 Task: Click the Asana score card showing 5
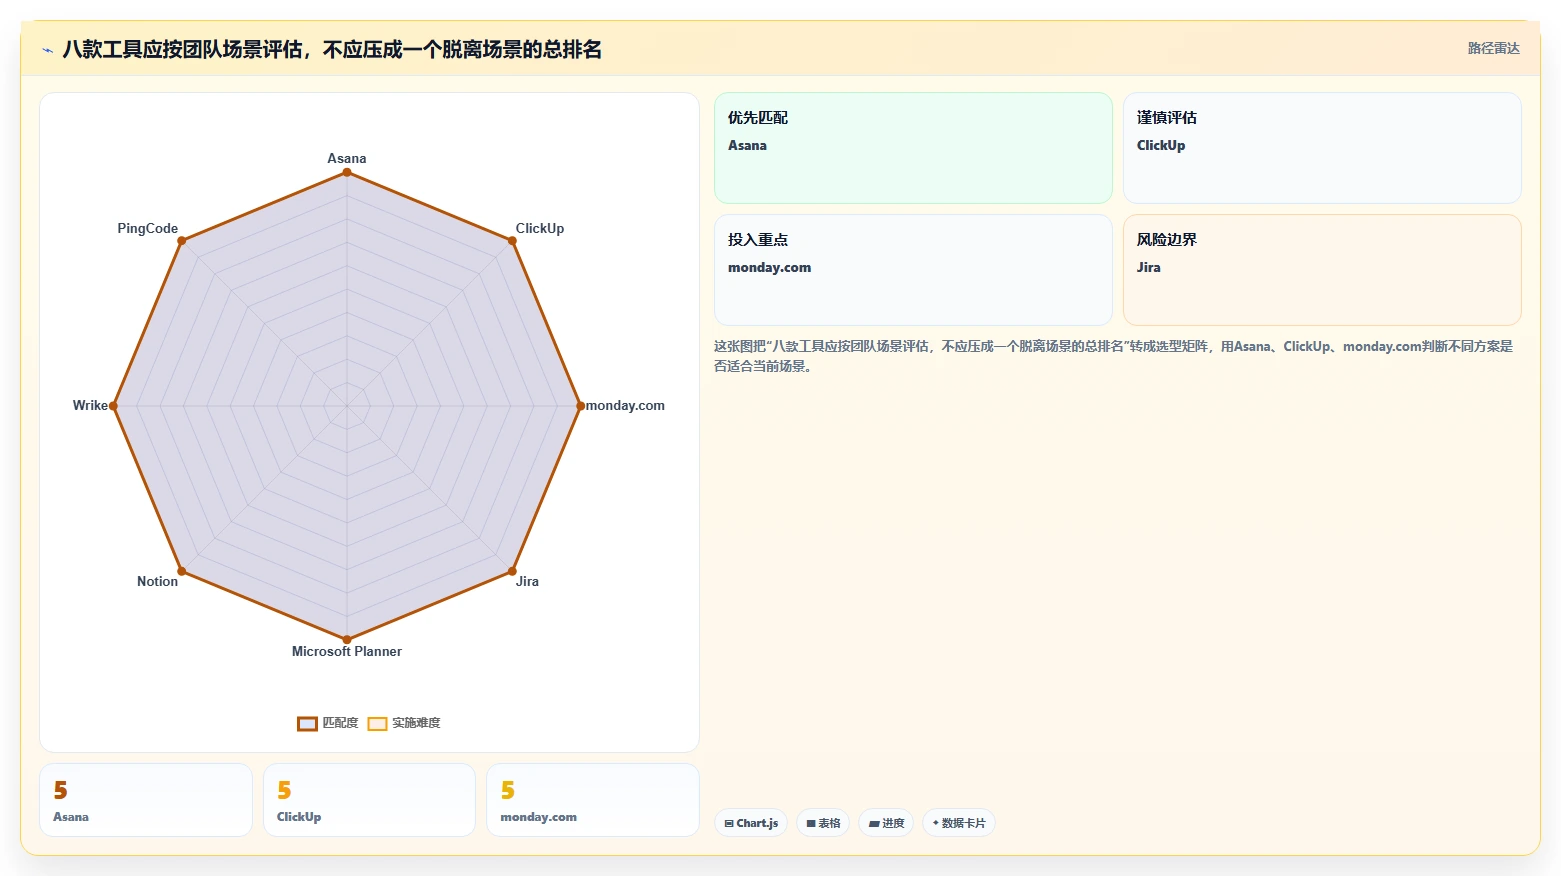[x=146, y=800]
